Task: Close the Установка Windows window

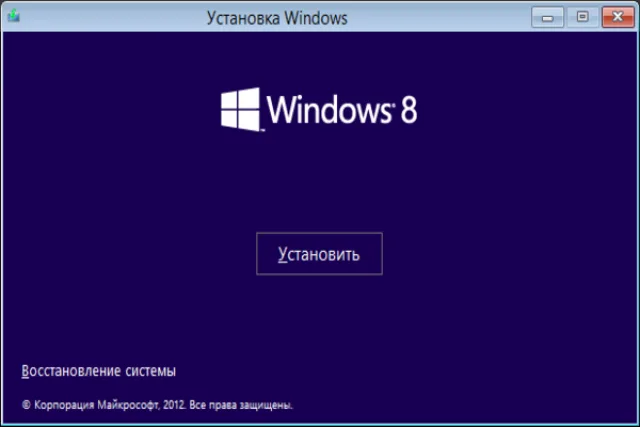Action: pyautogui.click(x=618, y=17)
